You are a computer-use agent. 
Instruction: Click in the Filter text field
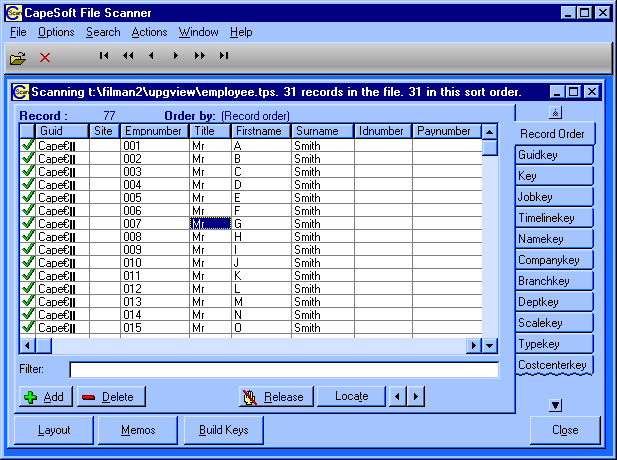(x=283, y=370)
